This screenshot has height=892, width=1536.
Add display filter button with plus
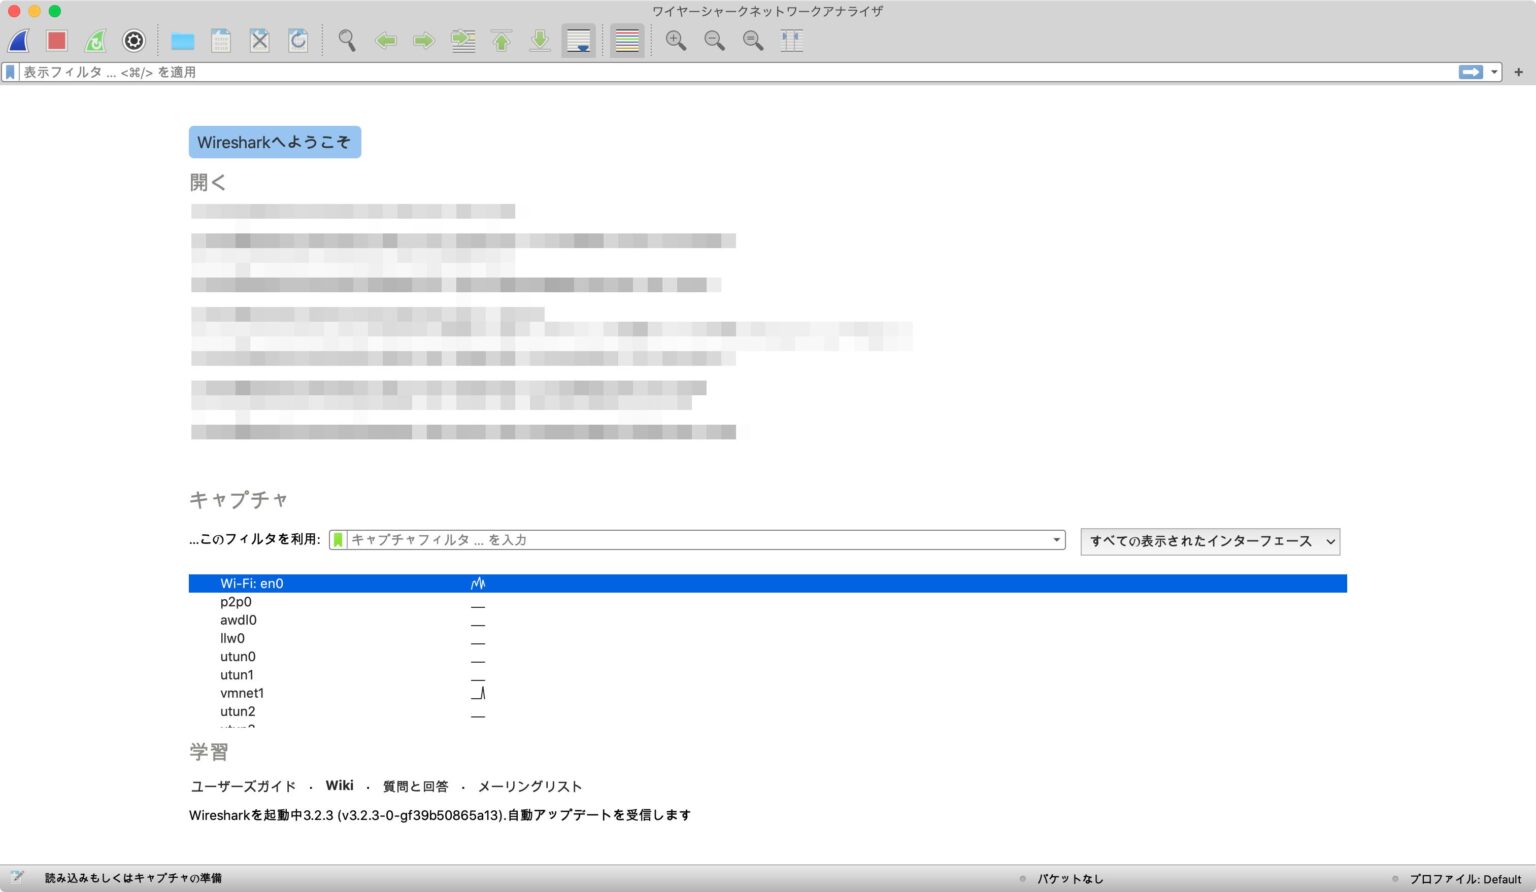point(1519,72)
